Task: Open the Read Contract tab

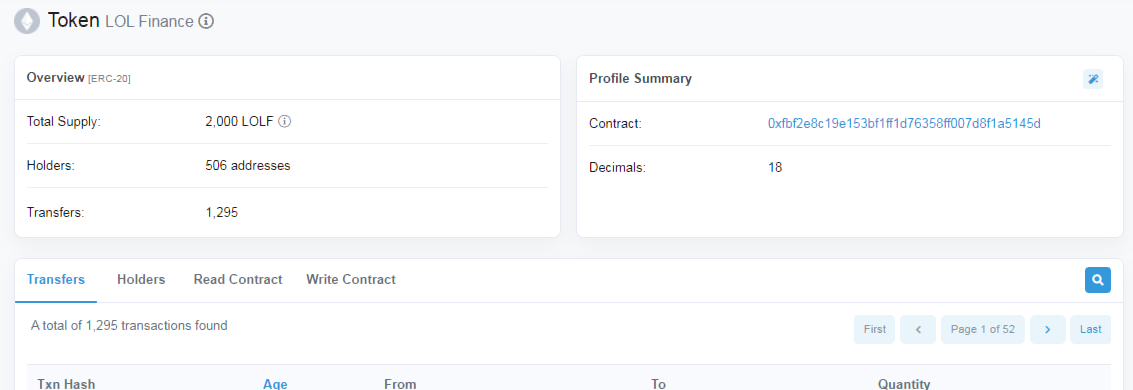Action: tap(238, 280)
